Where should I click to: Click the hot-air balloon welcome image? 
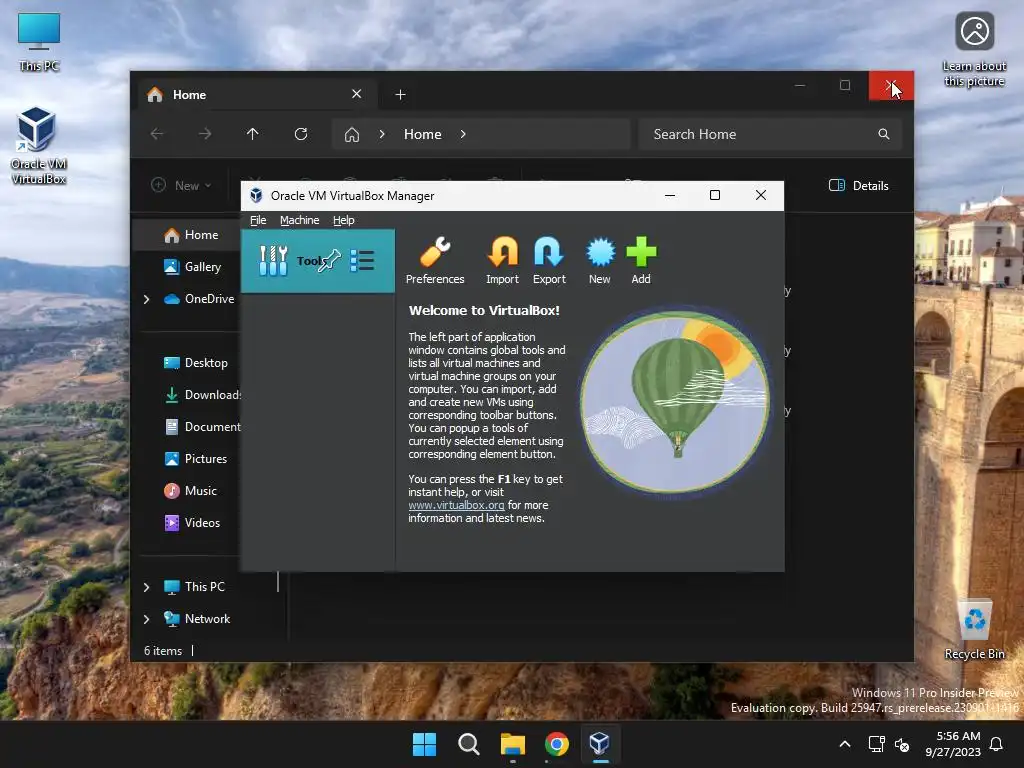pos(675,401)
